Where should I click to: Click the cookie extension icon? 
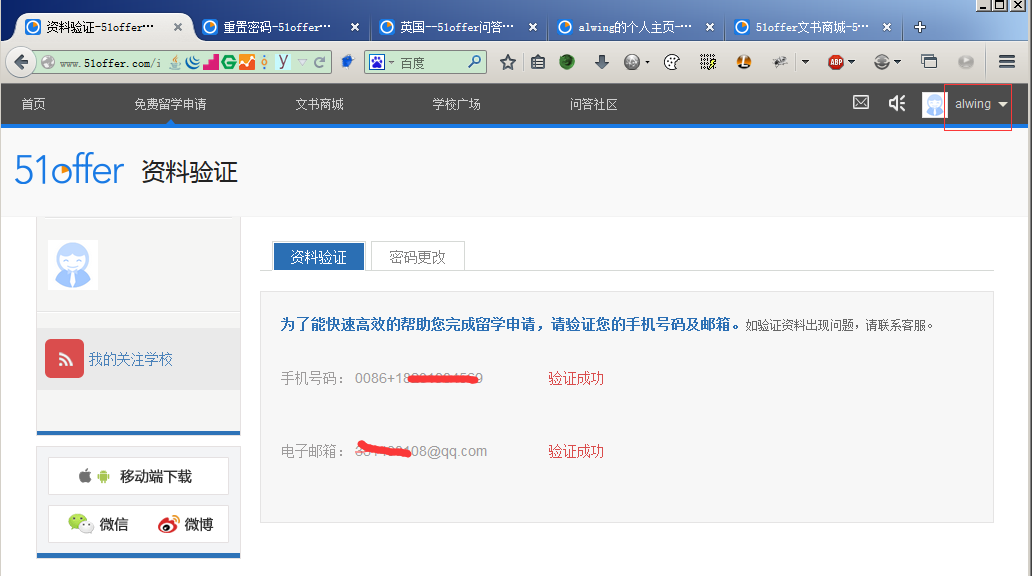(671, 62)
